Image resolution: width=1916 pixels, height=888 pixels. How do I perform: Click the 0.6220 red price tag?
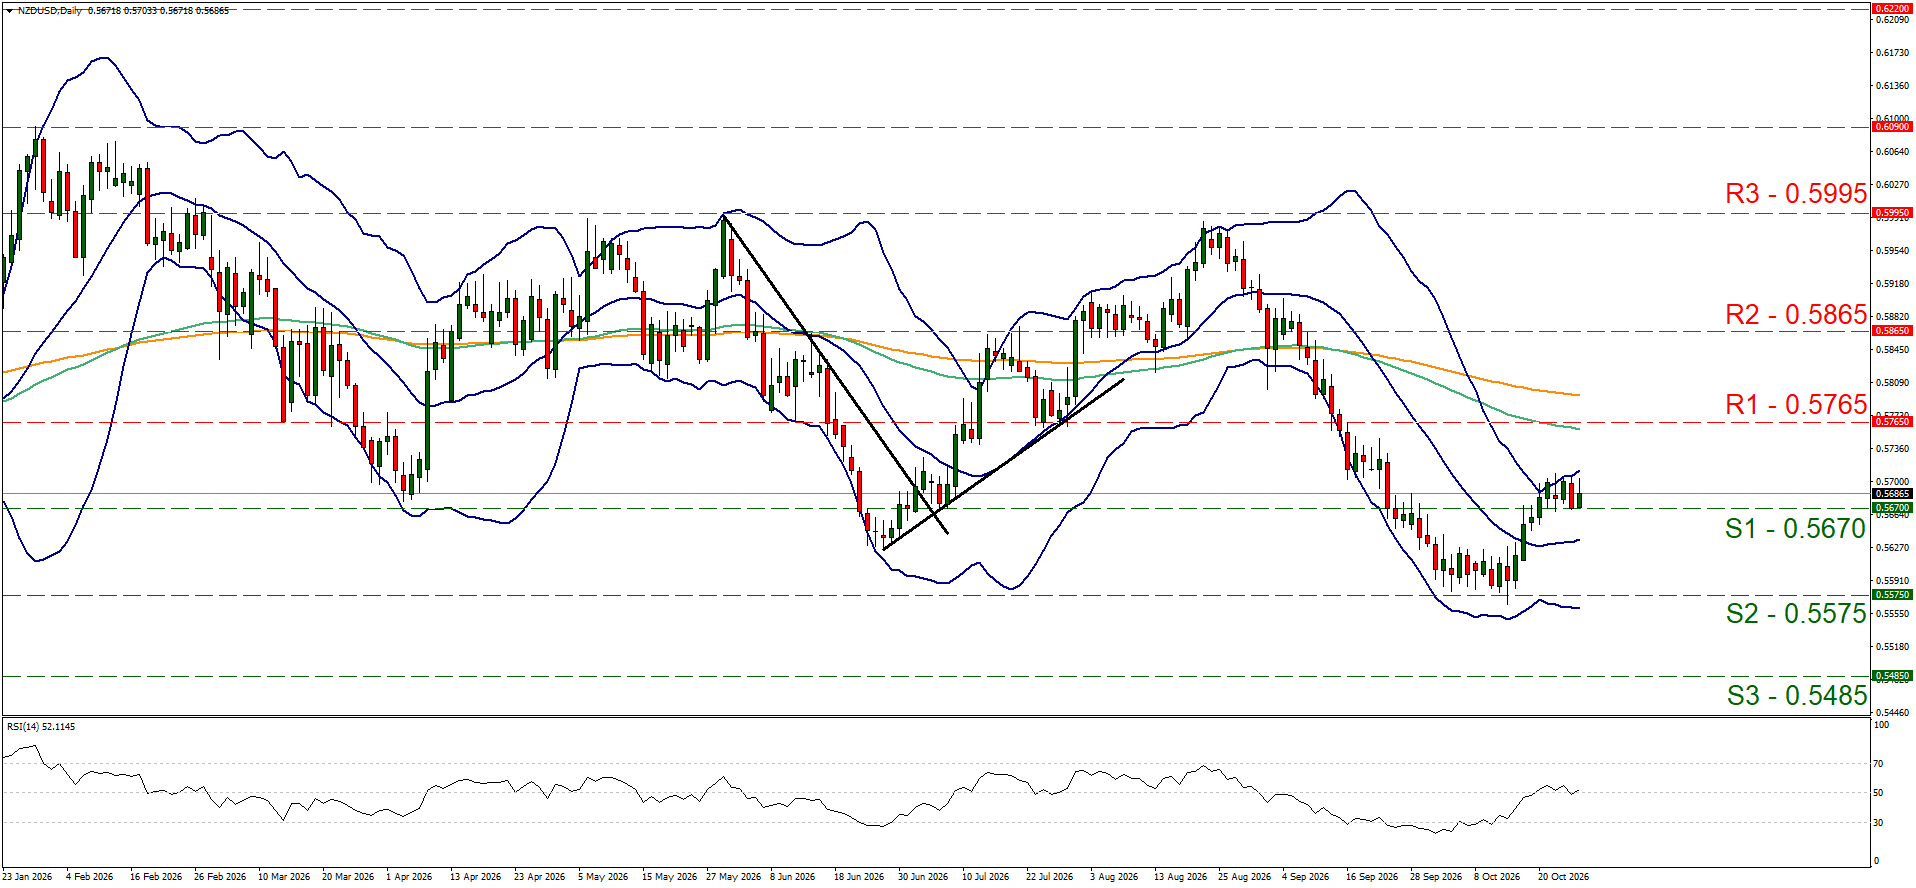[1892, 9]
